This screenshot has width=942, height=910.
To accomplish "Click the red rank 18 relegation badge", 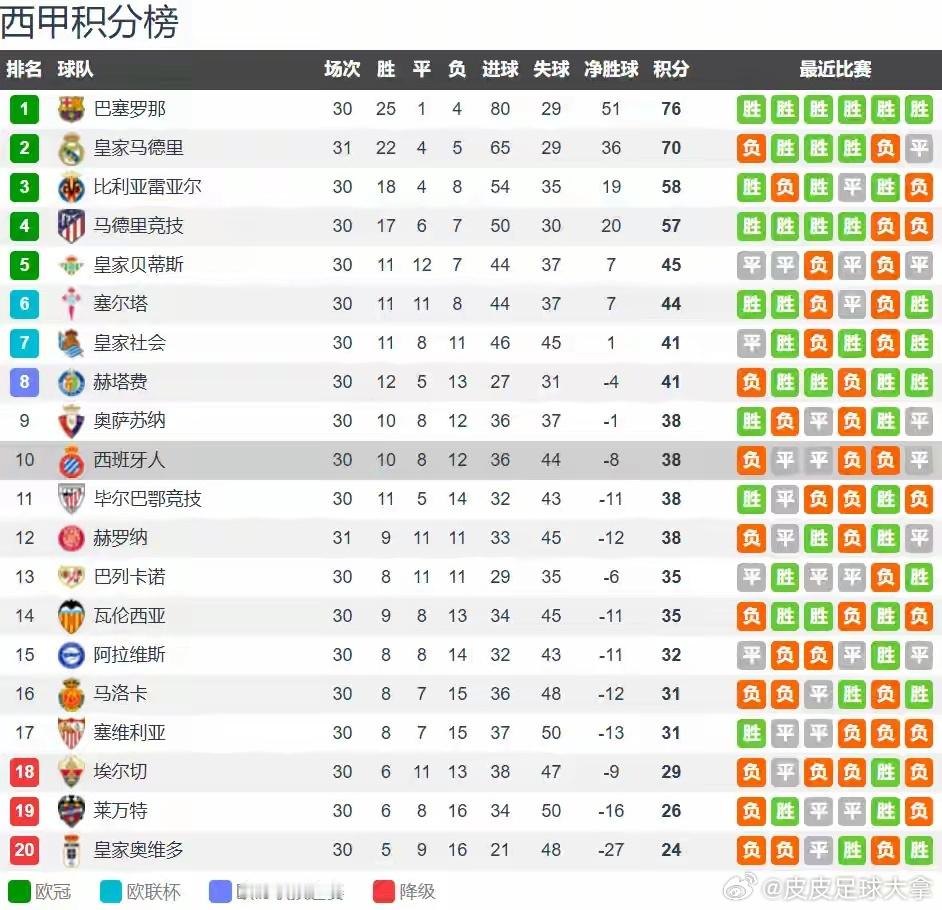I will (x=25, y=772).
